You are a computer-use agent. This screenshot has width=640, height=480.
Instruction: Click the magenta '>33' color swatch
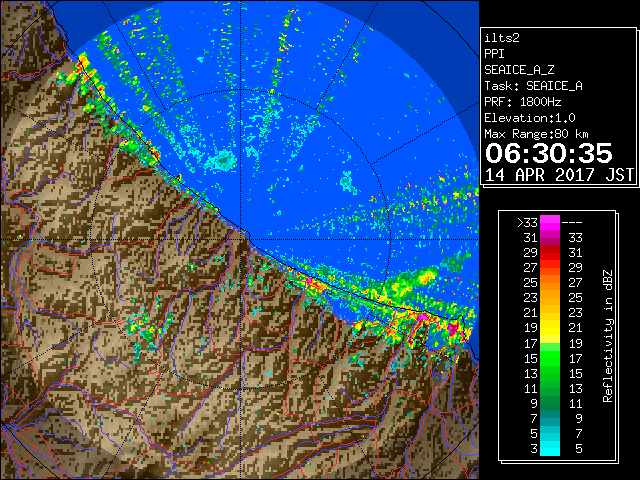click(550, 222)
